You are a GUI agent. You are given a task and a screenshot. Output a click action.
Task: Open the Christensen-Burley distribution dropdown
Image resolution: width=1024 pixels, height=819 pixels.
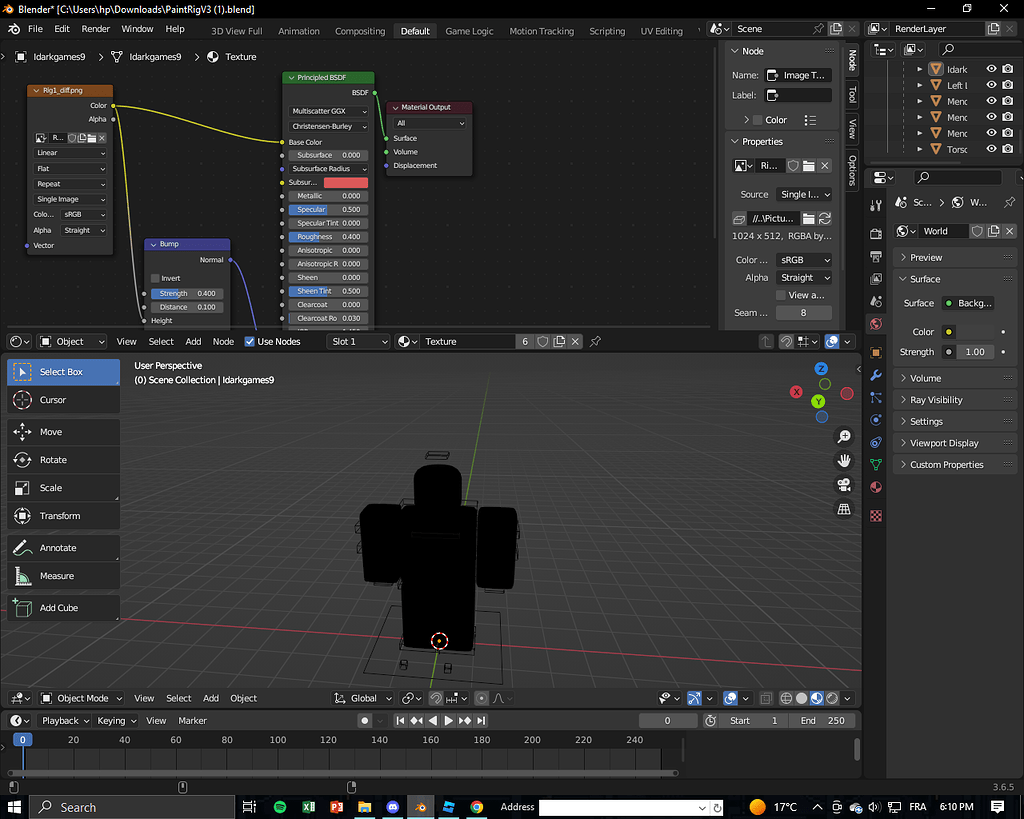328,126
